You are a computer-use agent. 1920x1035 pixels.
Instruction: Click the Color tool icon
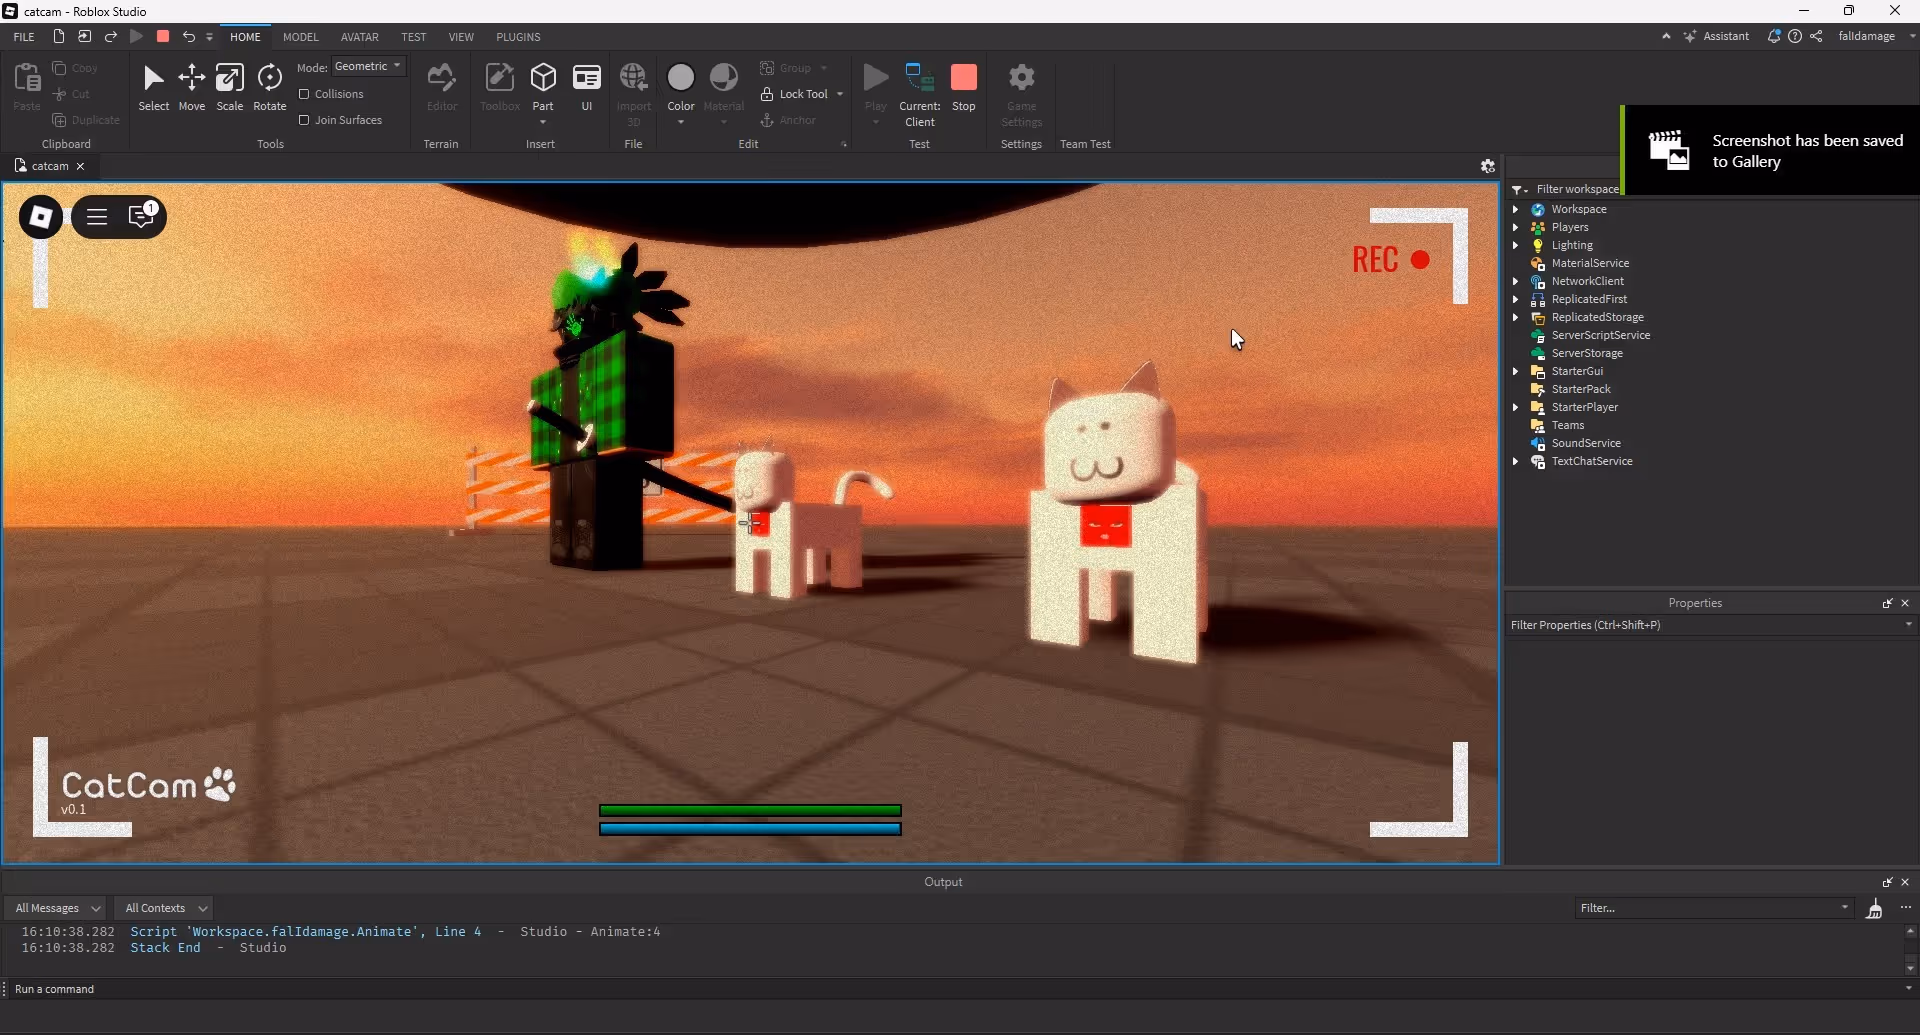[680, 78]
